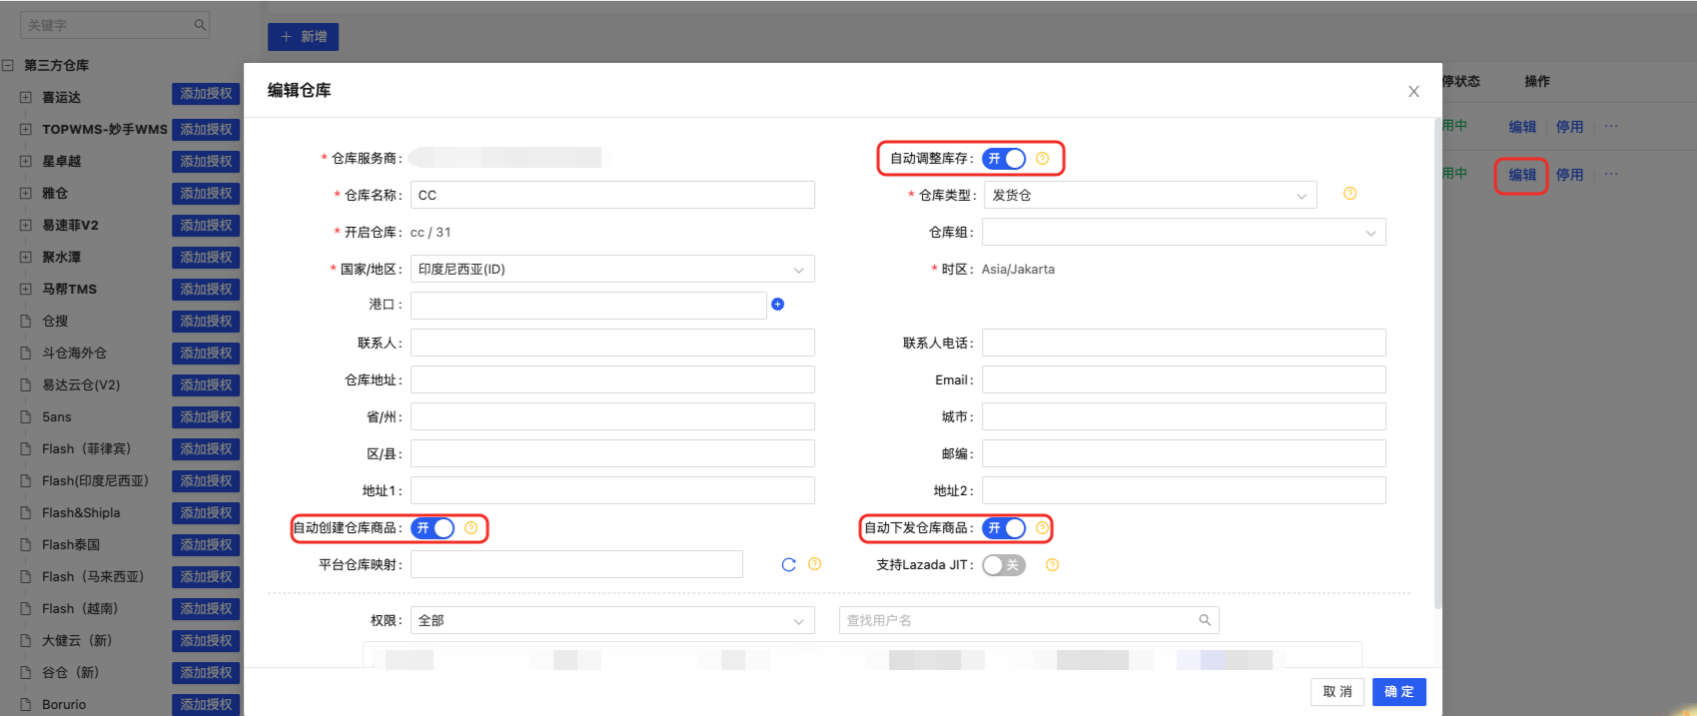Viewport: 1697px width, 716px height.
Task: Click 停用 link in the first table row
Action: coord(1569,127)
